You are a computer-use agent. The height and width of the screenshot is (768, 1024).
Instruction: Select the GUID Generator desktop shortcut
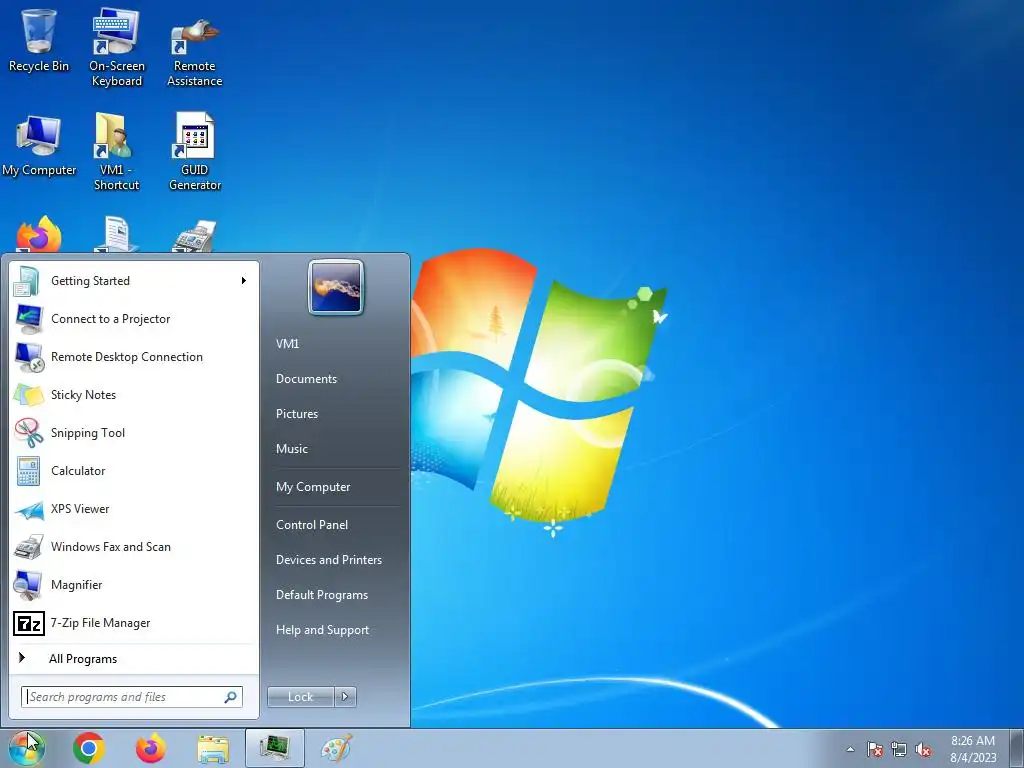pyautogui.click(x=194, y=152)
